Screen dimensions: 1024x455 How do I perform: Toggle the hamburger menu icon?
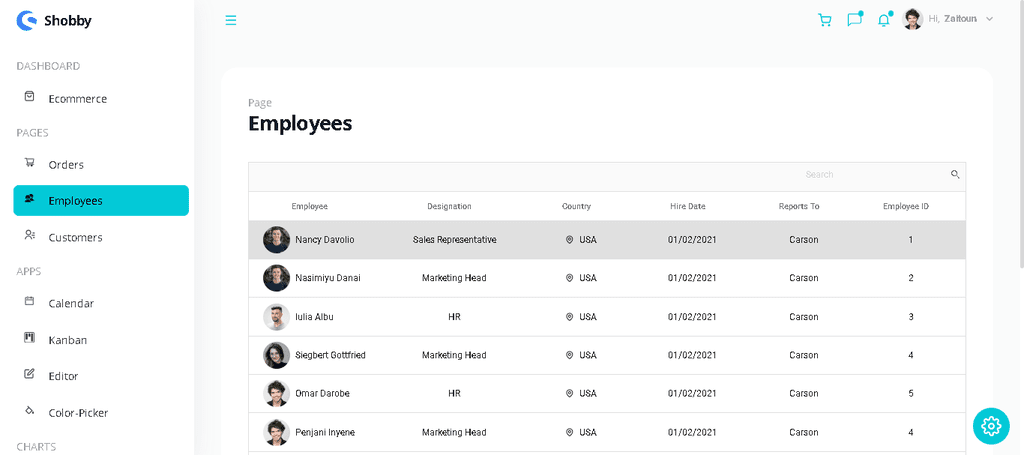231,20
